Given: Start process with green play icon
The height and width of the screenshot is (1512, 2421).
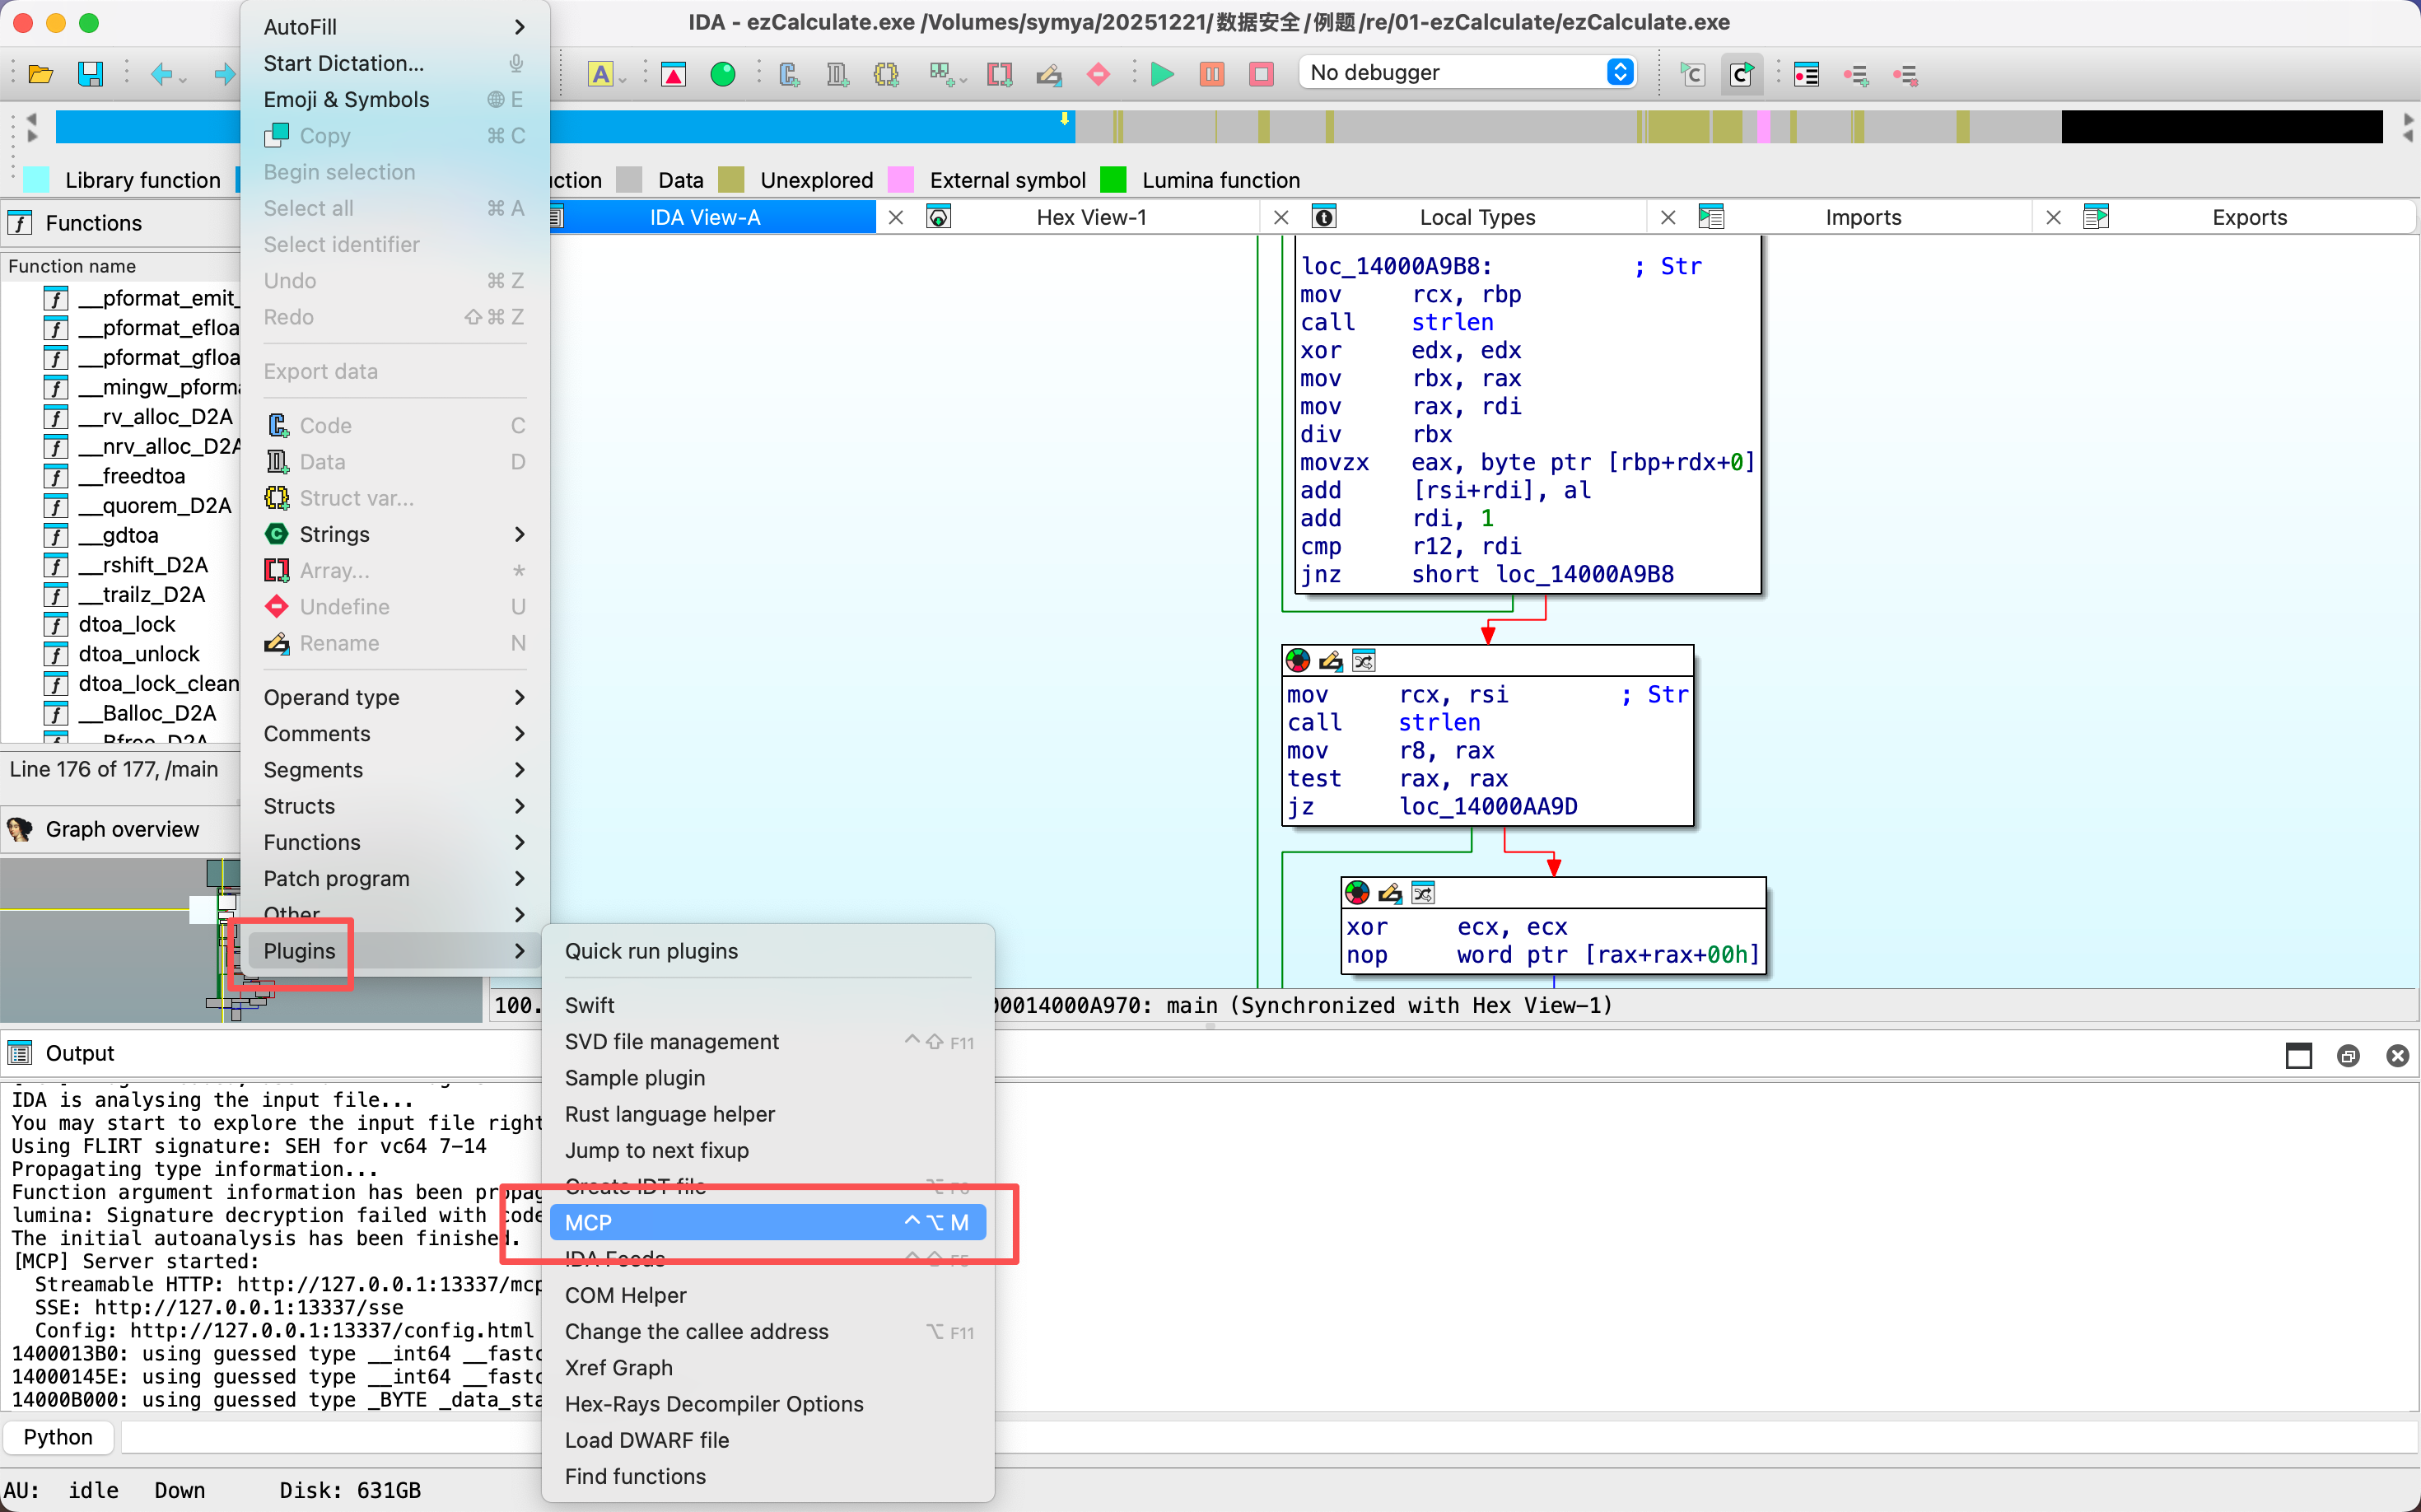Looking at the screenshot, I should pyautogui.click(x=1162, y=74).
